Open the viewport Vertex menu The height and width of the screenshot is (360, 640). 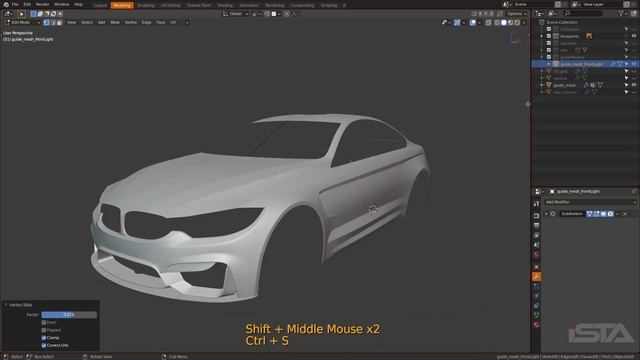click(x=131, y=22)
